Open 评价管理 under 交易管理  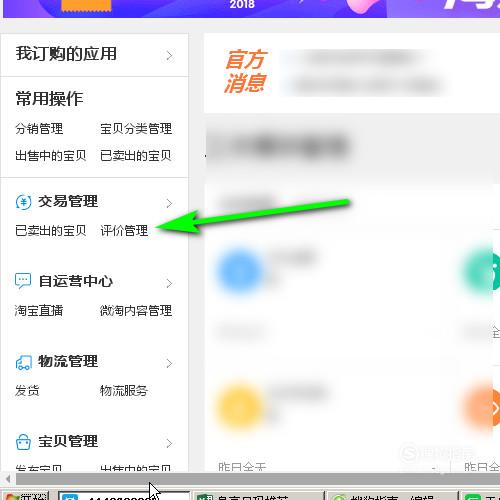pos(124,231)
